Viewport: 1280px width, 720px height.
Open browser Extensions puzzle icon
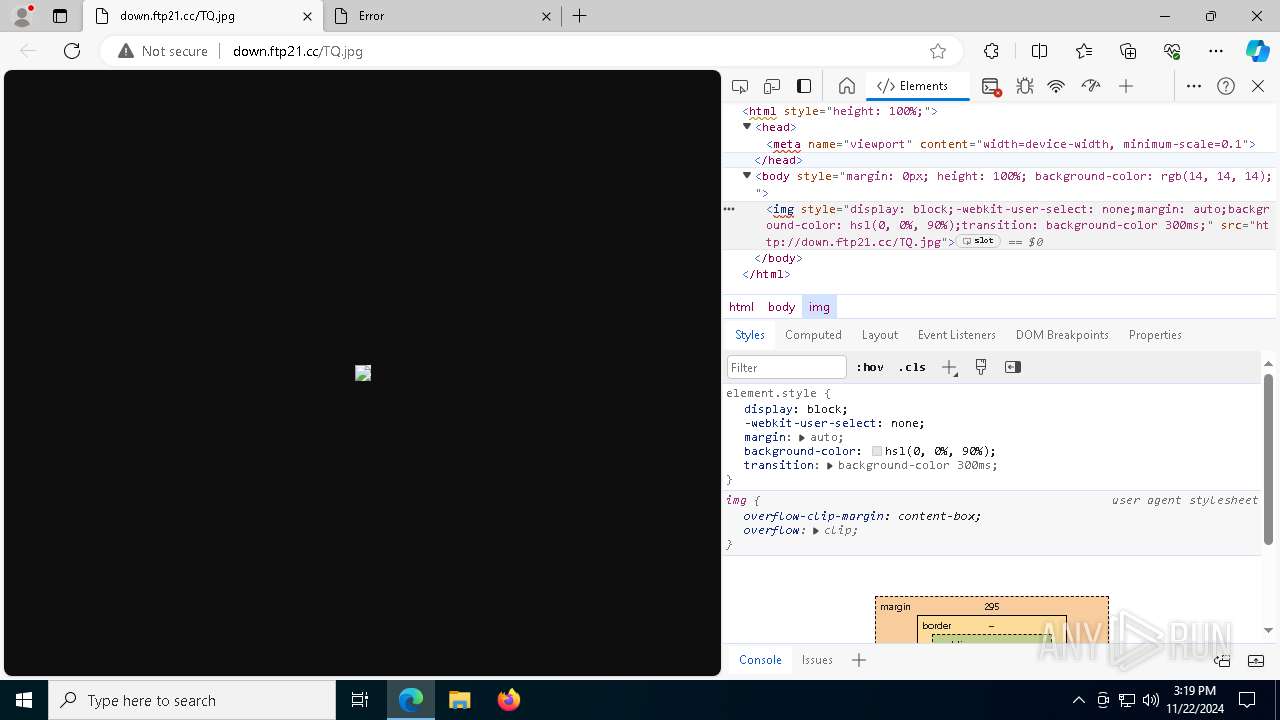[x=991, y=51]
